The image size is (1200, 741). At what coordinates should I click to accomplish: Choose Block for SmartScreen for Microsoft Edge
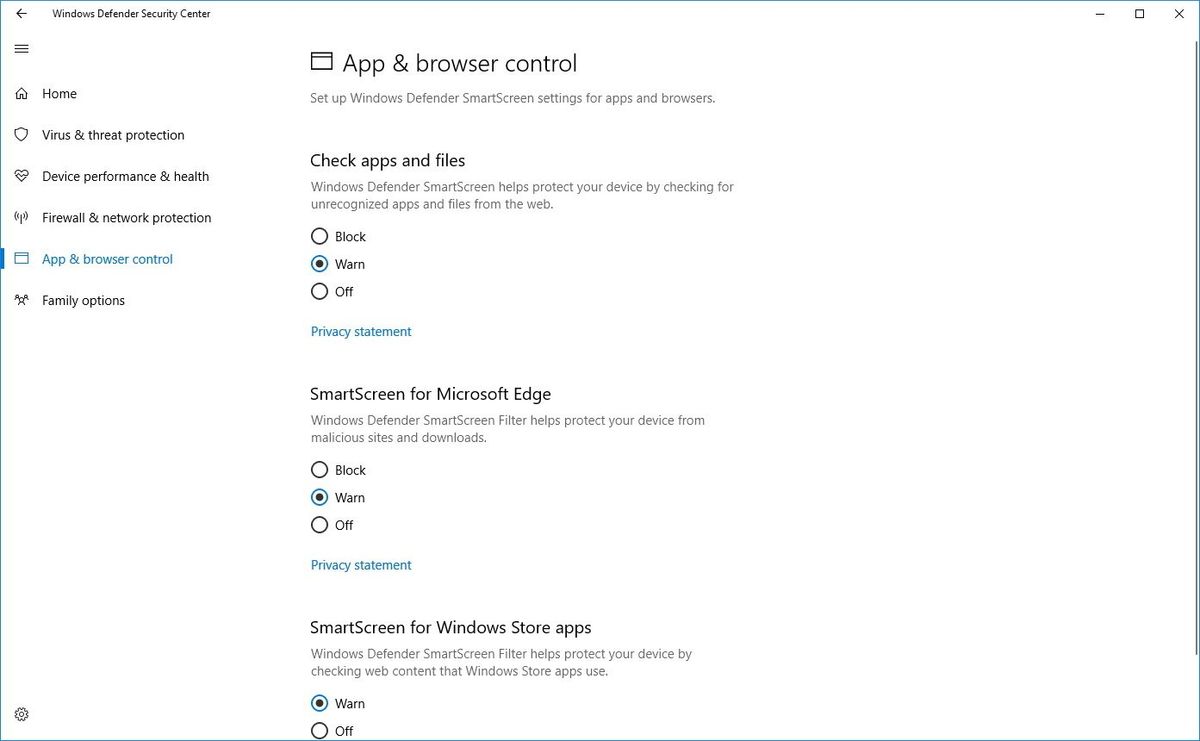pos(320,469)
